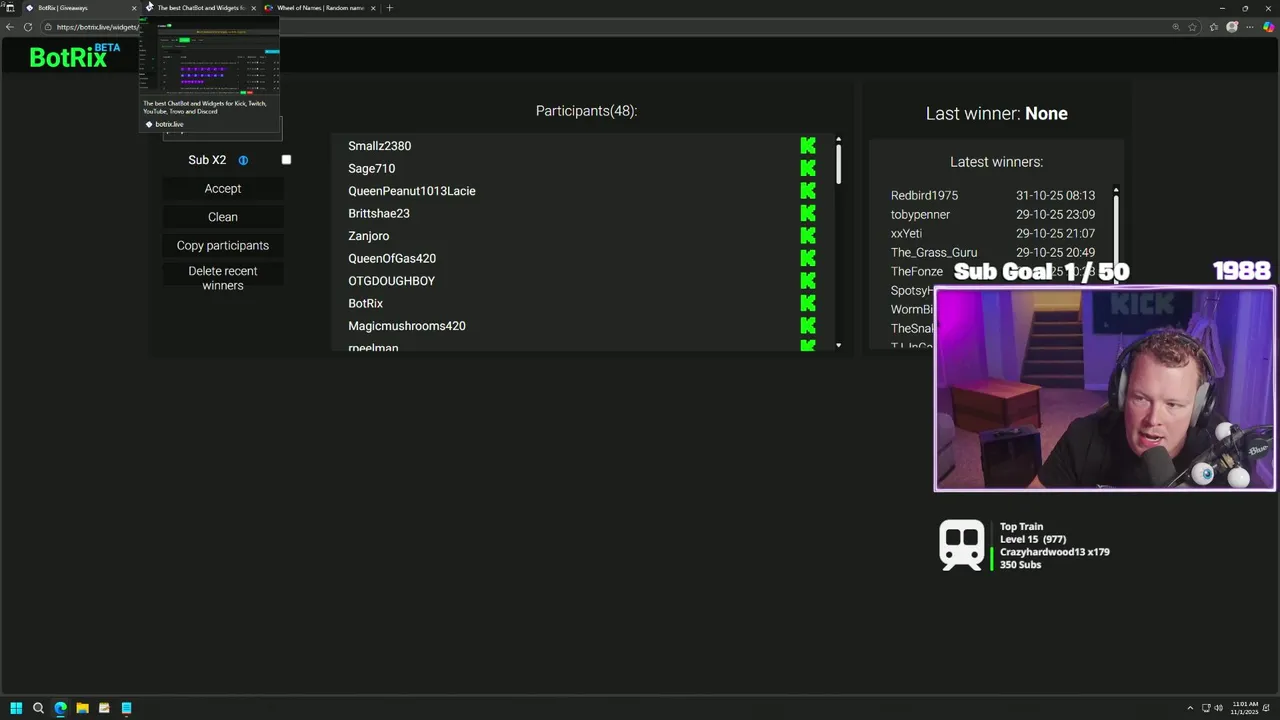Image resolution: width=1280 pixels, height=720 pixels.
Task: Open the browser favorites list icon
Action: [1213, 27]
